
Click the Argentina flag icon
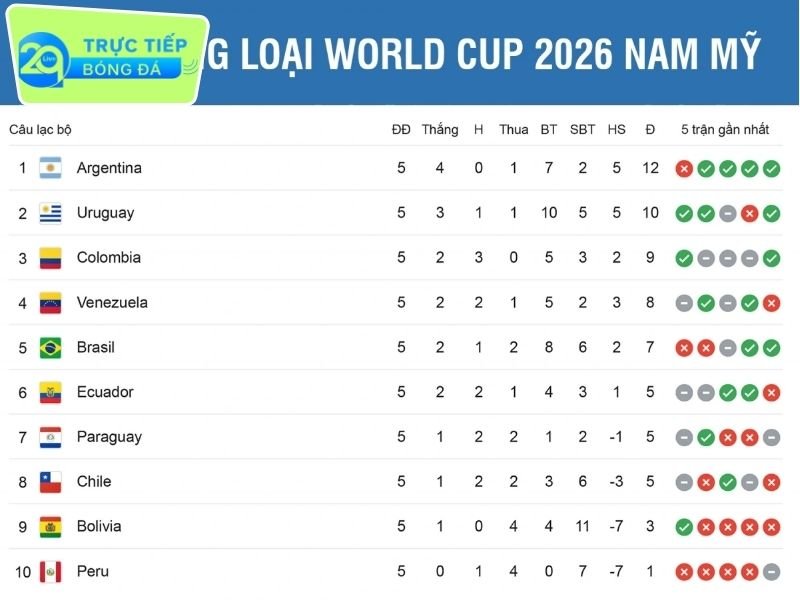tap(51, 168)
